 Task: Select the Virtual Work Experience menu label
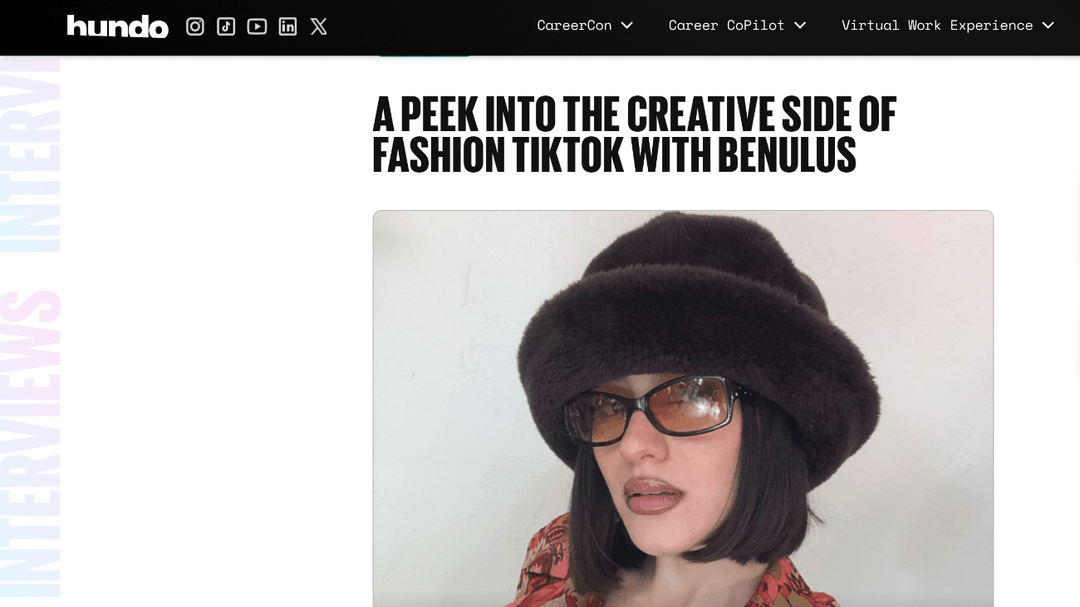pyautogui.click(x=937, y=26)
